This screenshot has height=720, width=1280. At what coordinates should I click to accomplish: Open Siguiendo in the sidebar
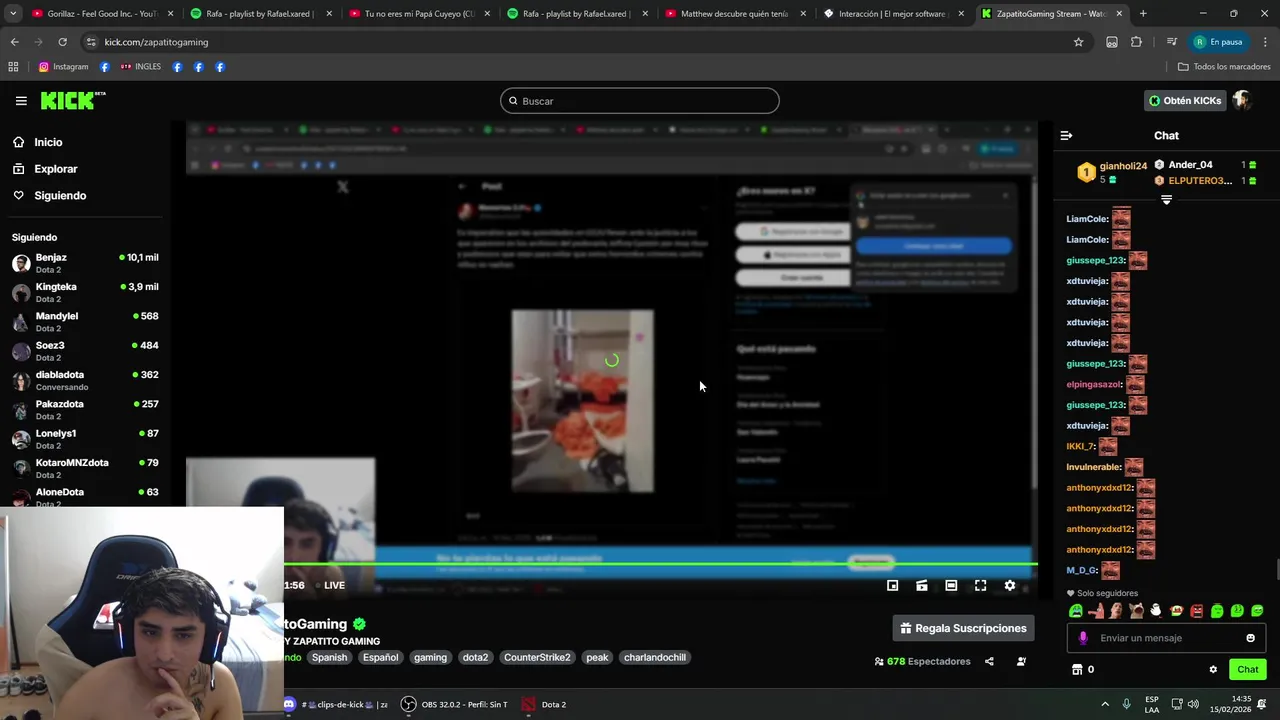pos(59,196)
